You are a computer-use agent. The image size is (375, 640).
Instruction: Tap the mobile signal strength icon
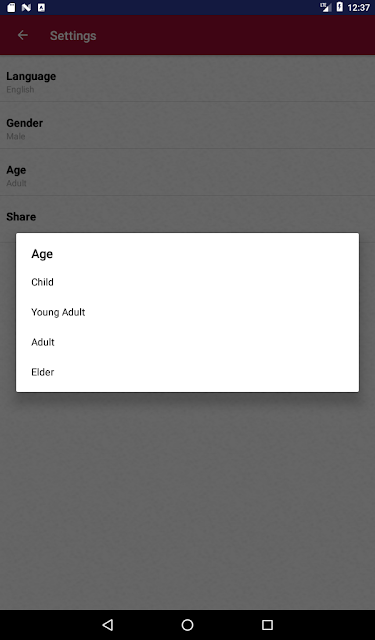325,7
